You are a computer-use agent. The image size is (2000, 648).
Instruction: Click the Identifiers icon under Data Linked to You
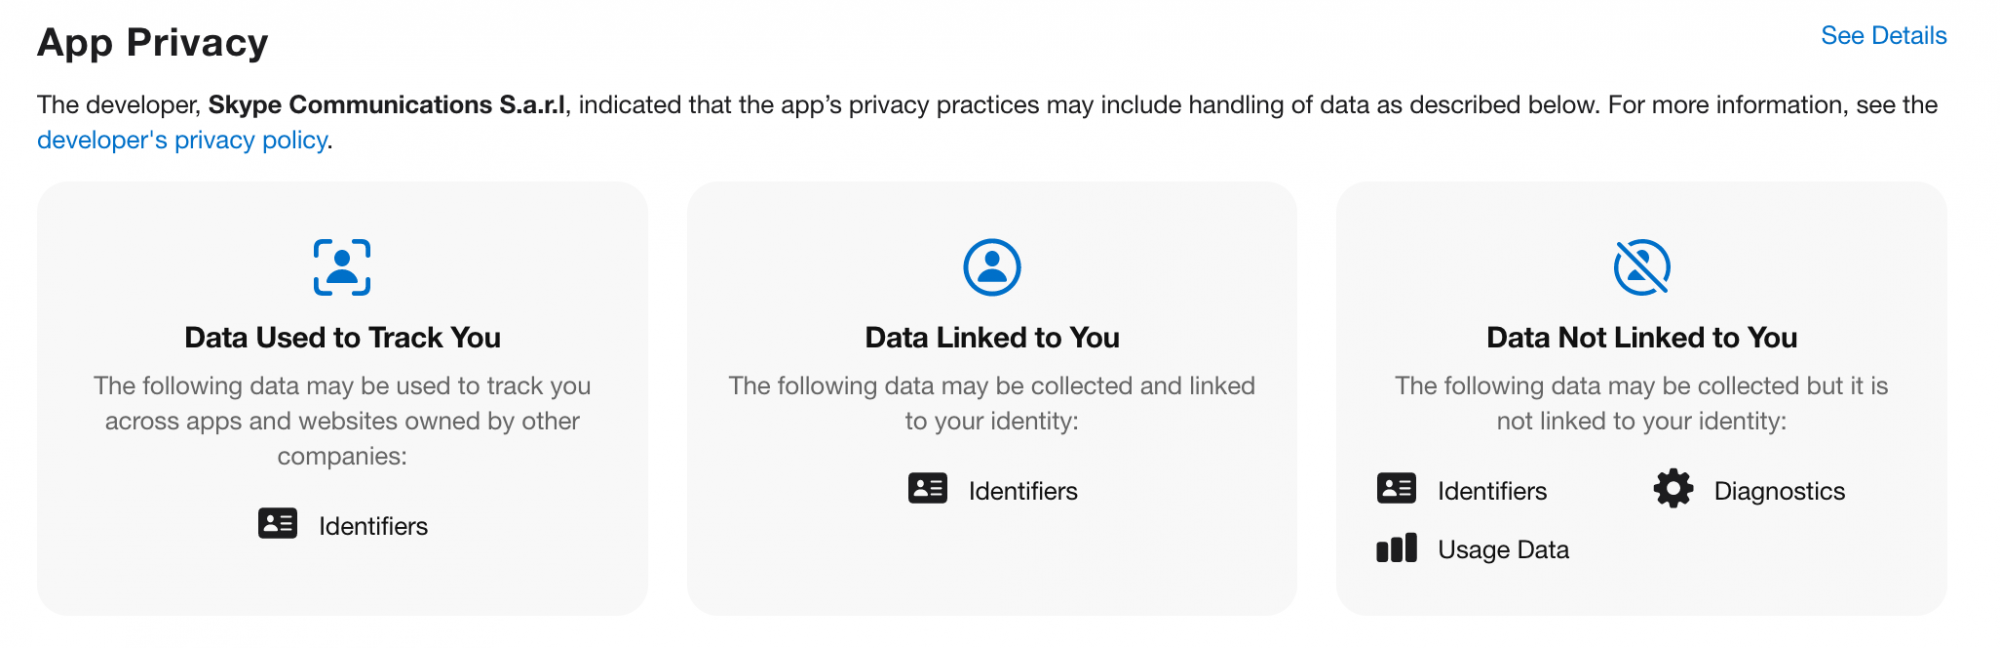pyautogui.click(x=928, y=488)
